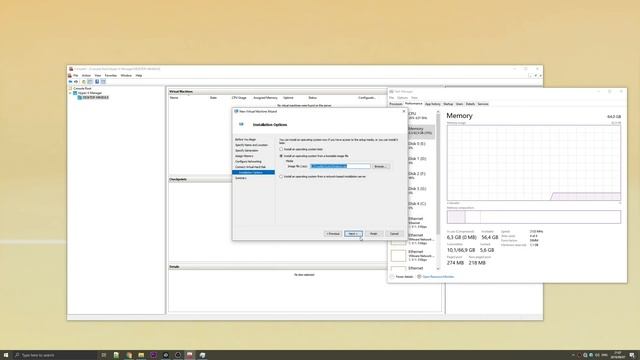Click the Back arrow in Hyper-V Manager toolbar
This screenshot has height=360, width=640.
[70, 82]
